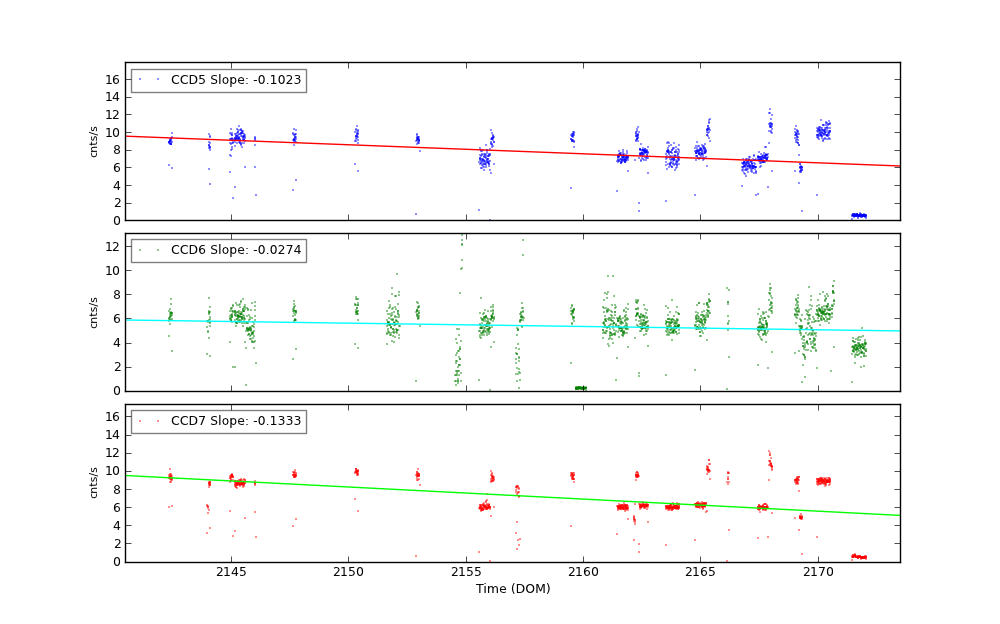Click the dark green near-zero cluster at 2160 in CCD6
The height and width of the screenshot is (624, 1000).
[581, 388]
